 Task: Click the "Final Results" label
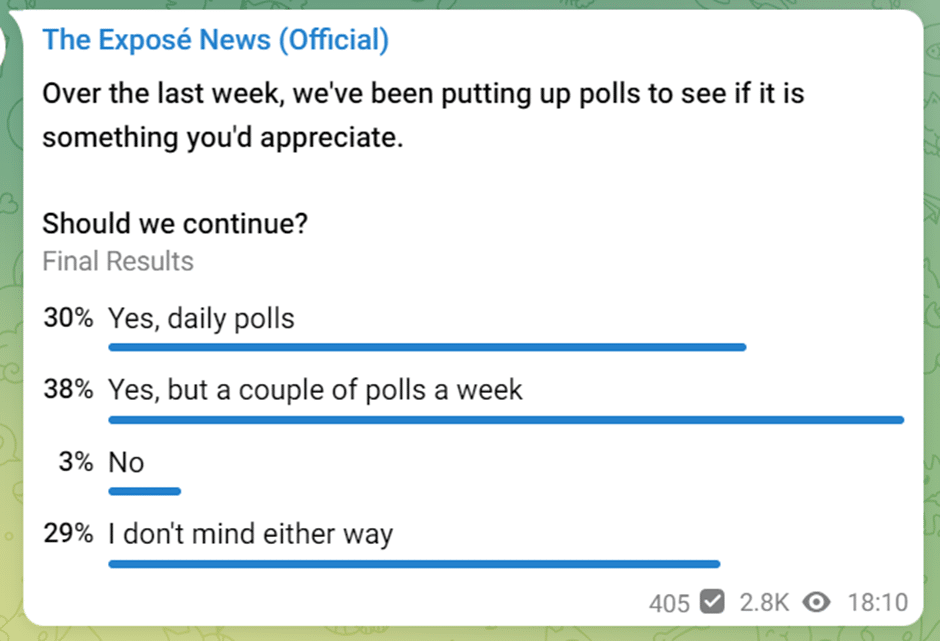(118, 261)
